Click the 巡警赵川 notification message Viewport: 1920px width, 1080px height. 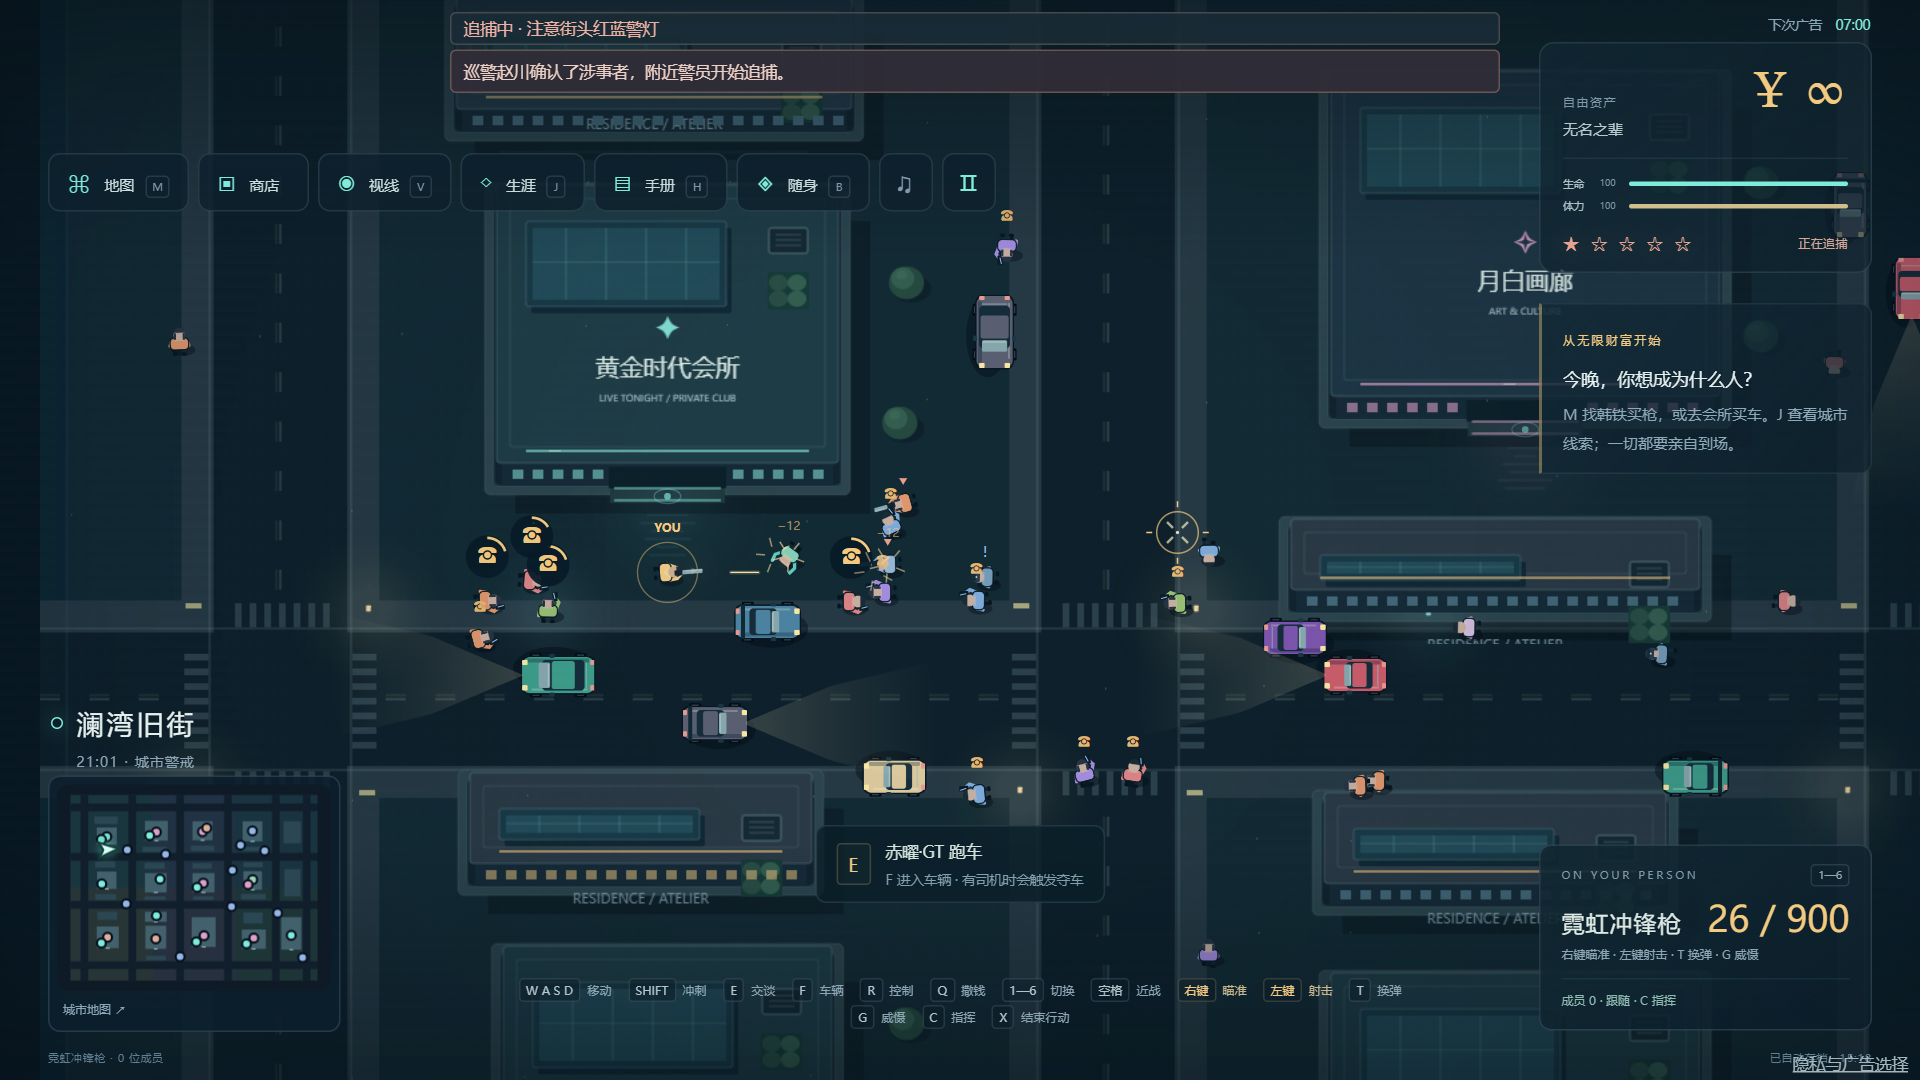(x=974, y=72)
